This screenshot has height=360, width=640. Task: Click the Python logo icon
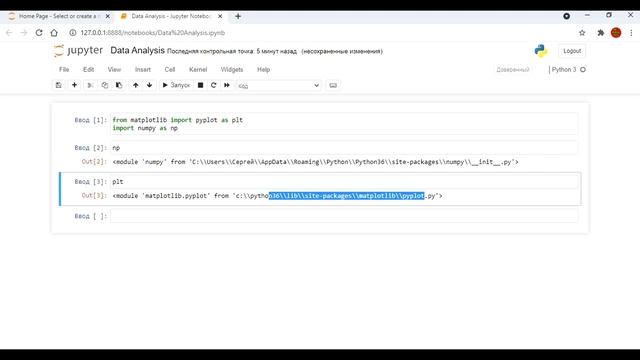point(541,51)
